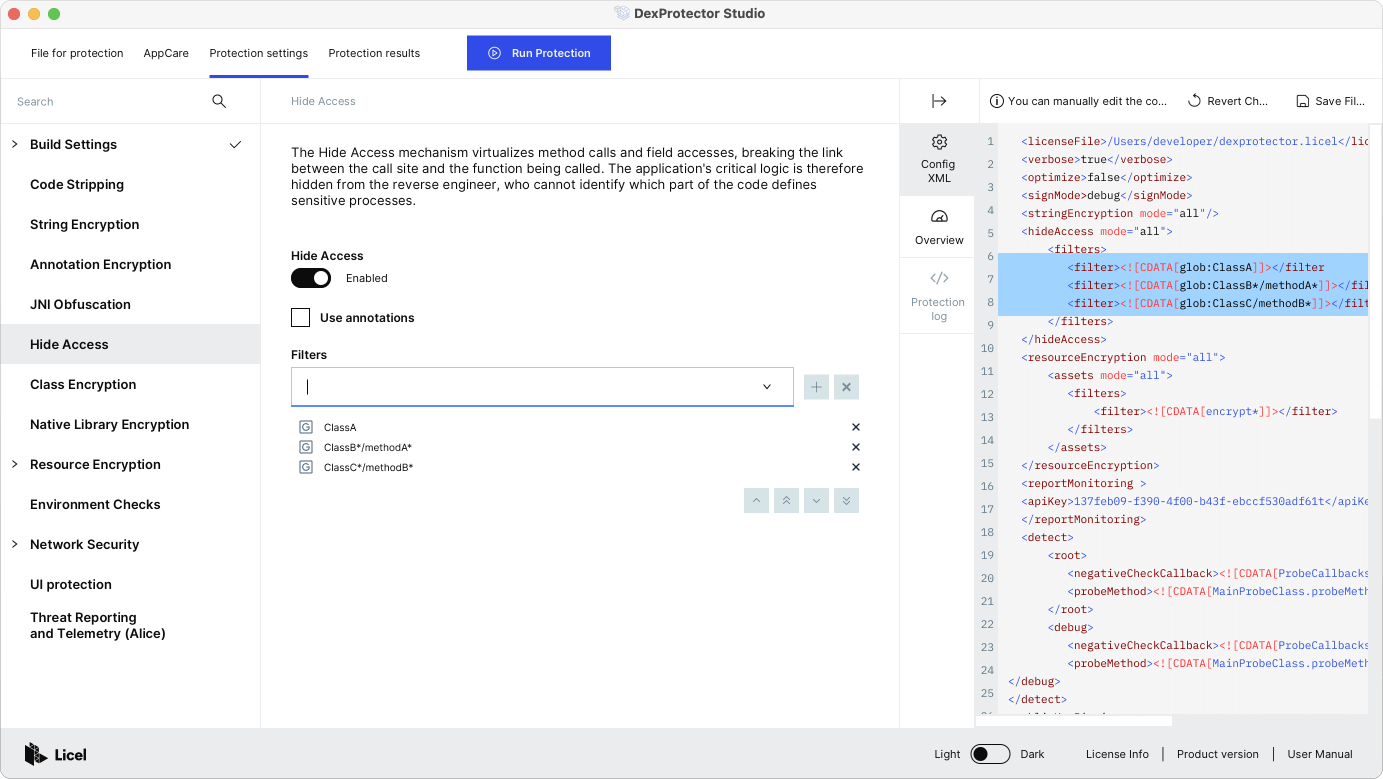The height and width of the screenshot is (779, 1383).
Task: Open Annotation Encryption settings
Action: point(130,264)
